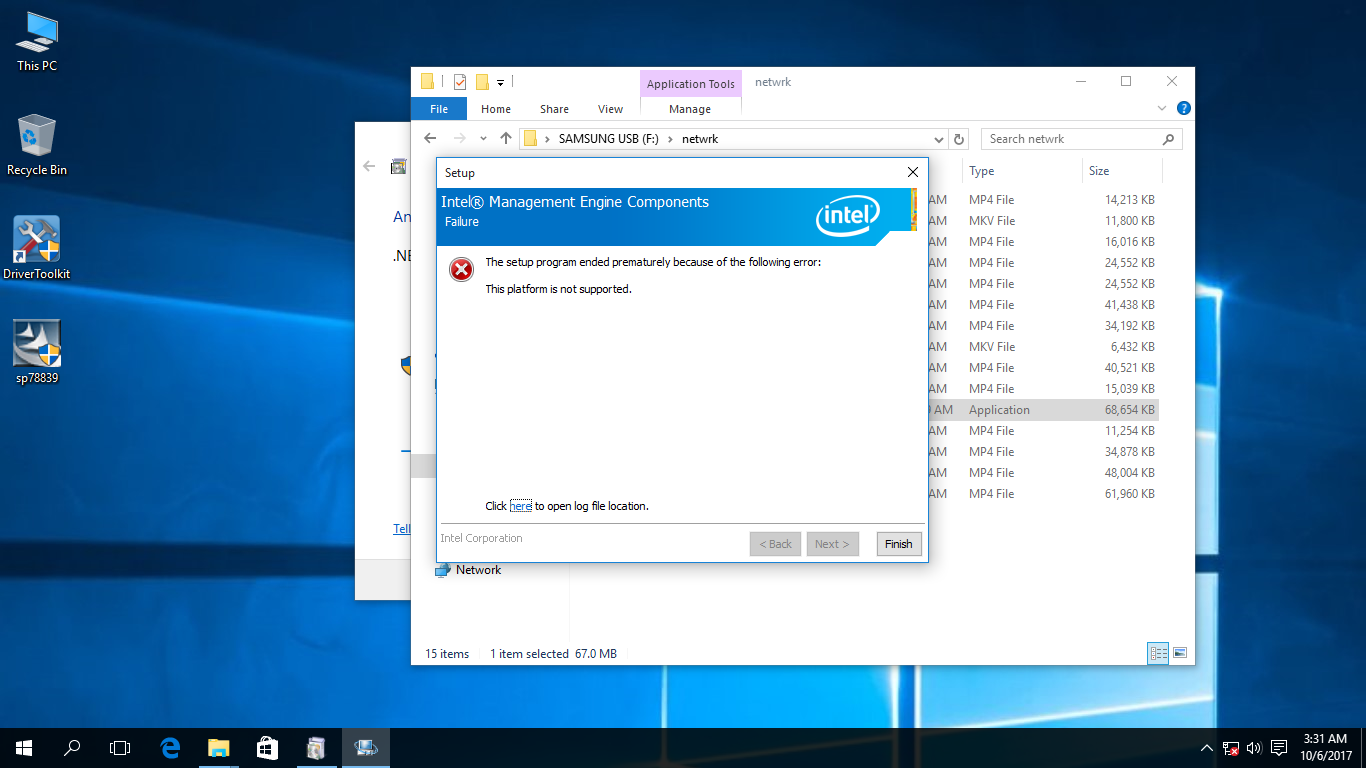Select Application Tools contextual tab

coord(691,84)
